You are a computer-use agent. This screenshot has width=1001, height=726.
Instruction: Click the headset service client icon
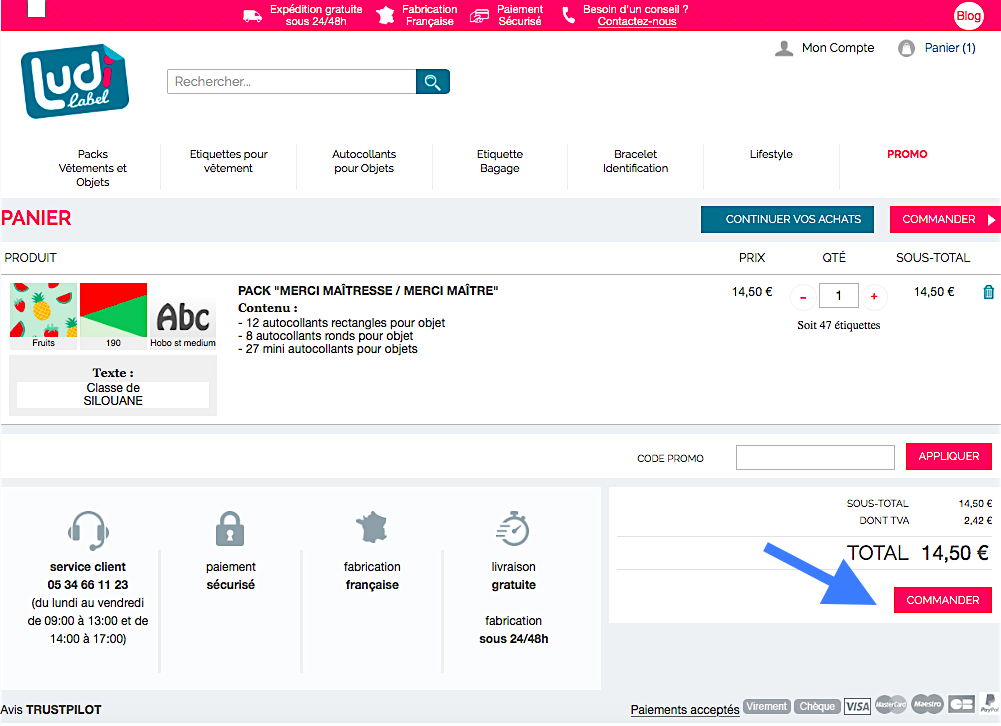[88, 530]
